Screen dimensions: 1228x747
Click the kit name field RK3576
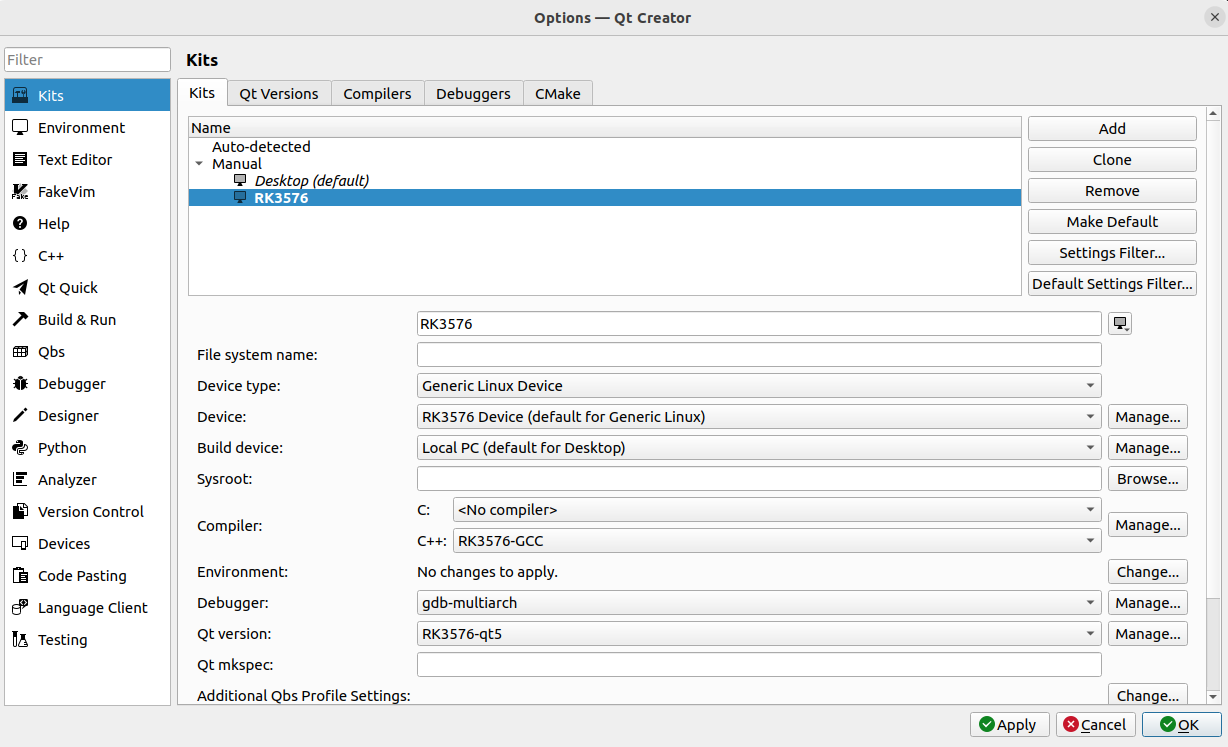click(x=759, y=324)
